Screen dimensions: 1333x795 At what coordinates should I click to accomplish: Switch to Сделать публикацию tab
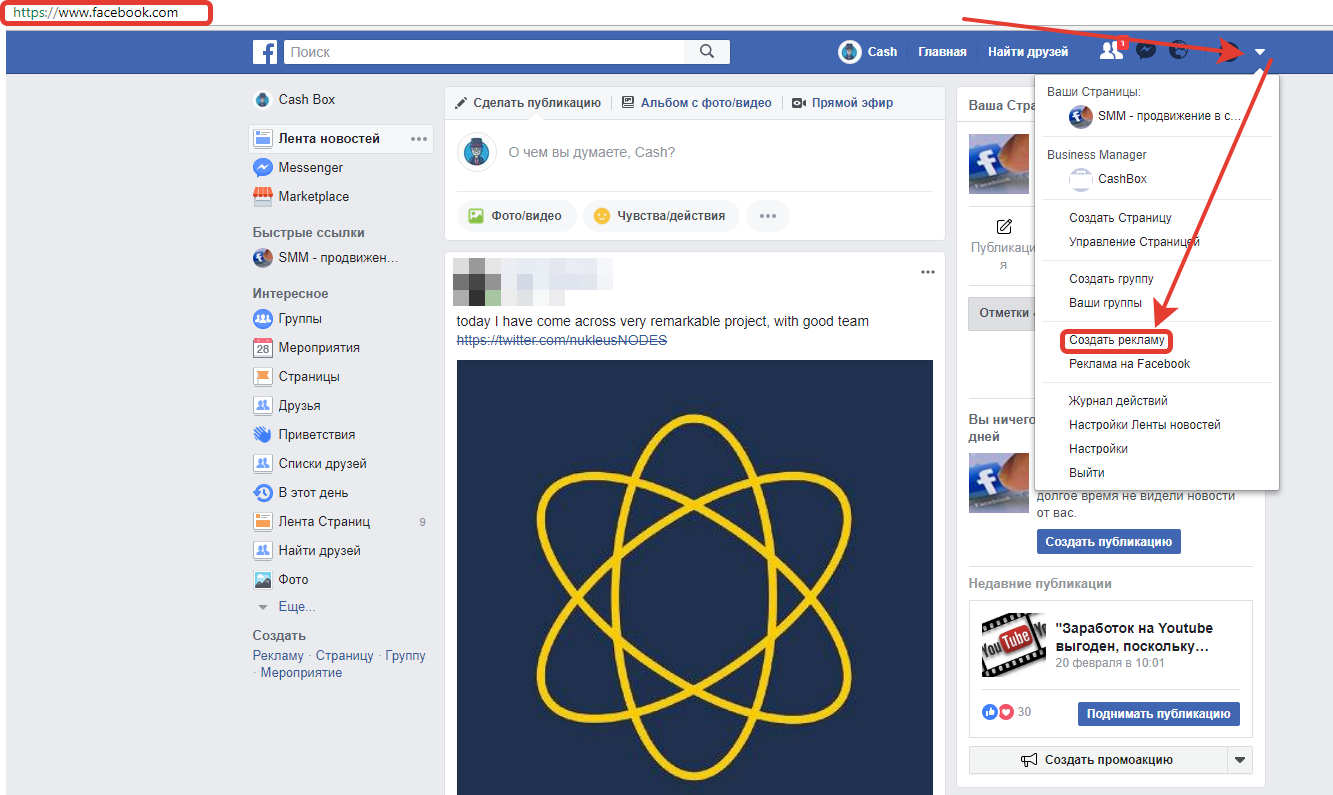click(528, 103)
